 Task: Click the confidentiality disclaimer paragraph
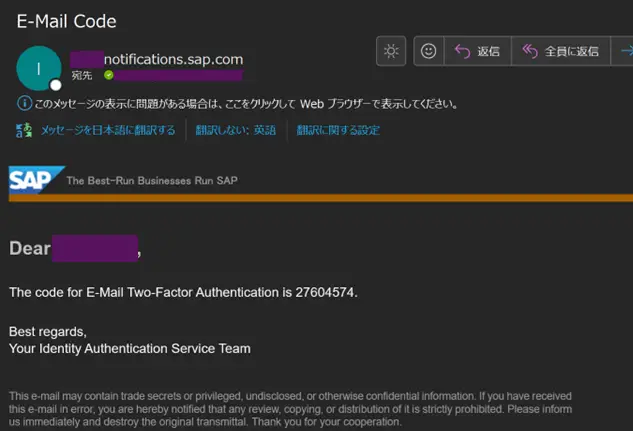point(290,409)
